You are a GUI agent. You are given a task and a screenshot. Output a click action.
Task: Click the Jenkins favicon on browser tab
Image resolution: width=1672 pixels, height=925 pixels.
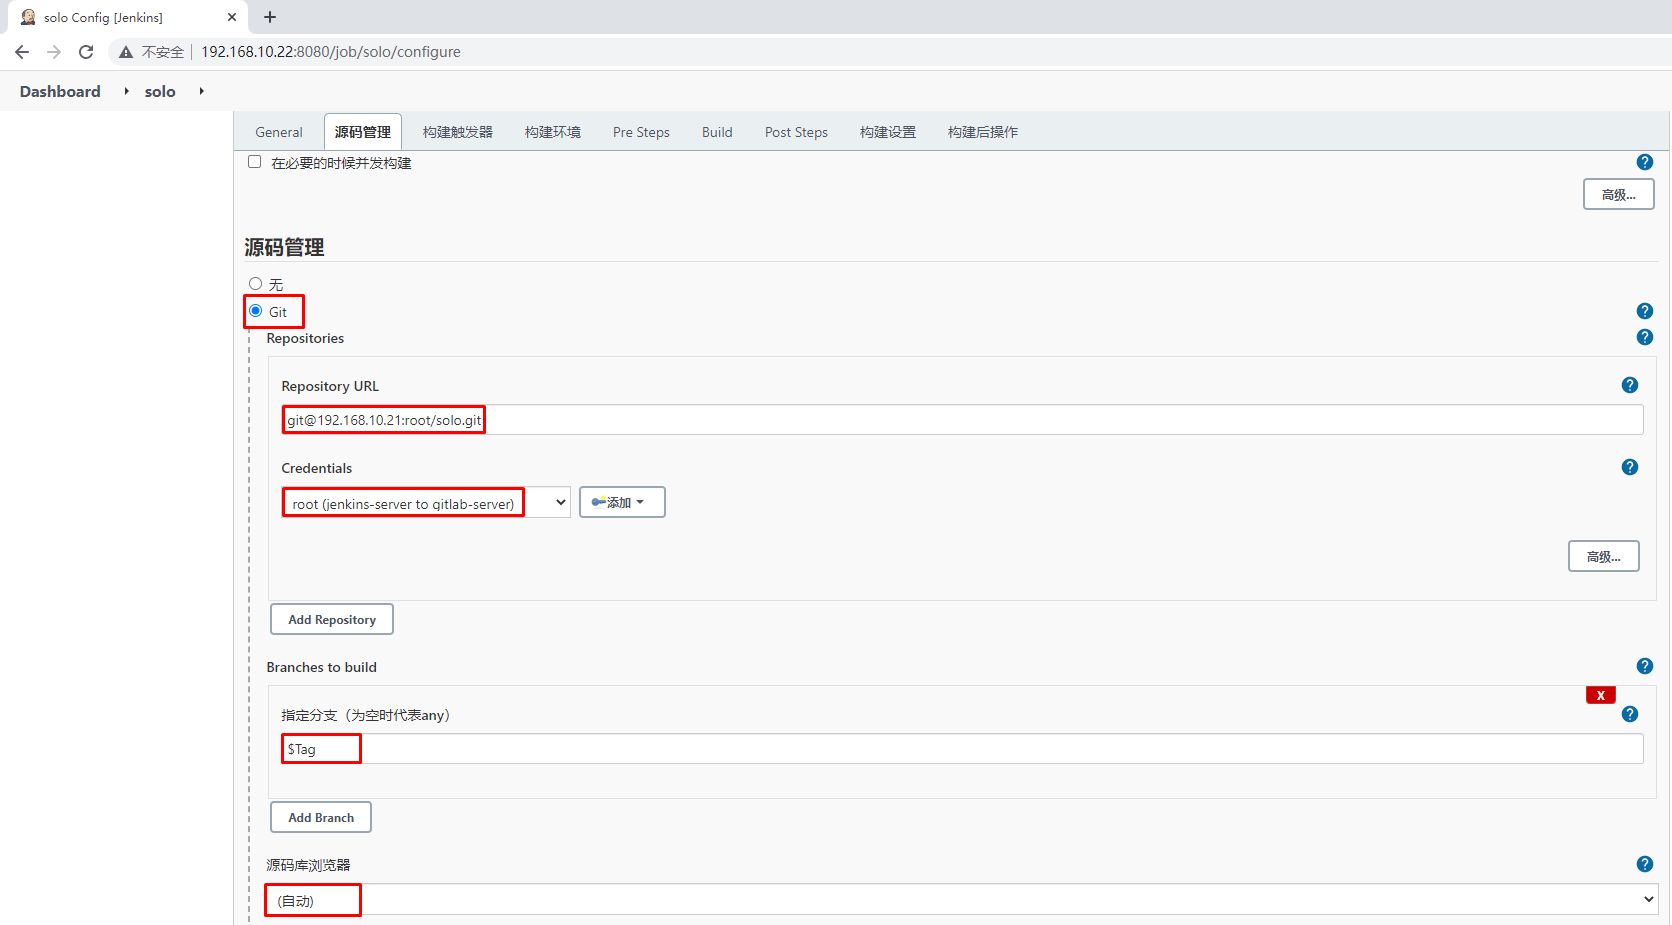point(28,17)
